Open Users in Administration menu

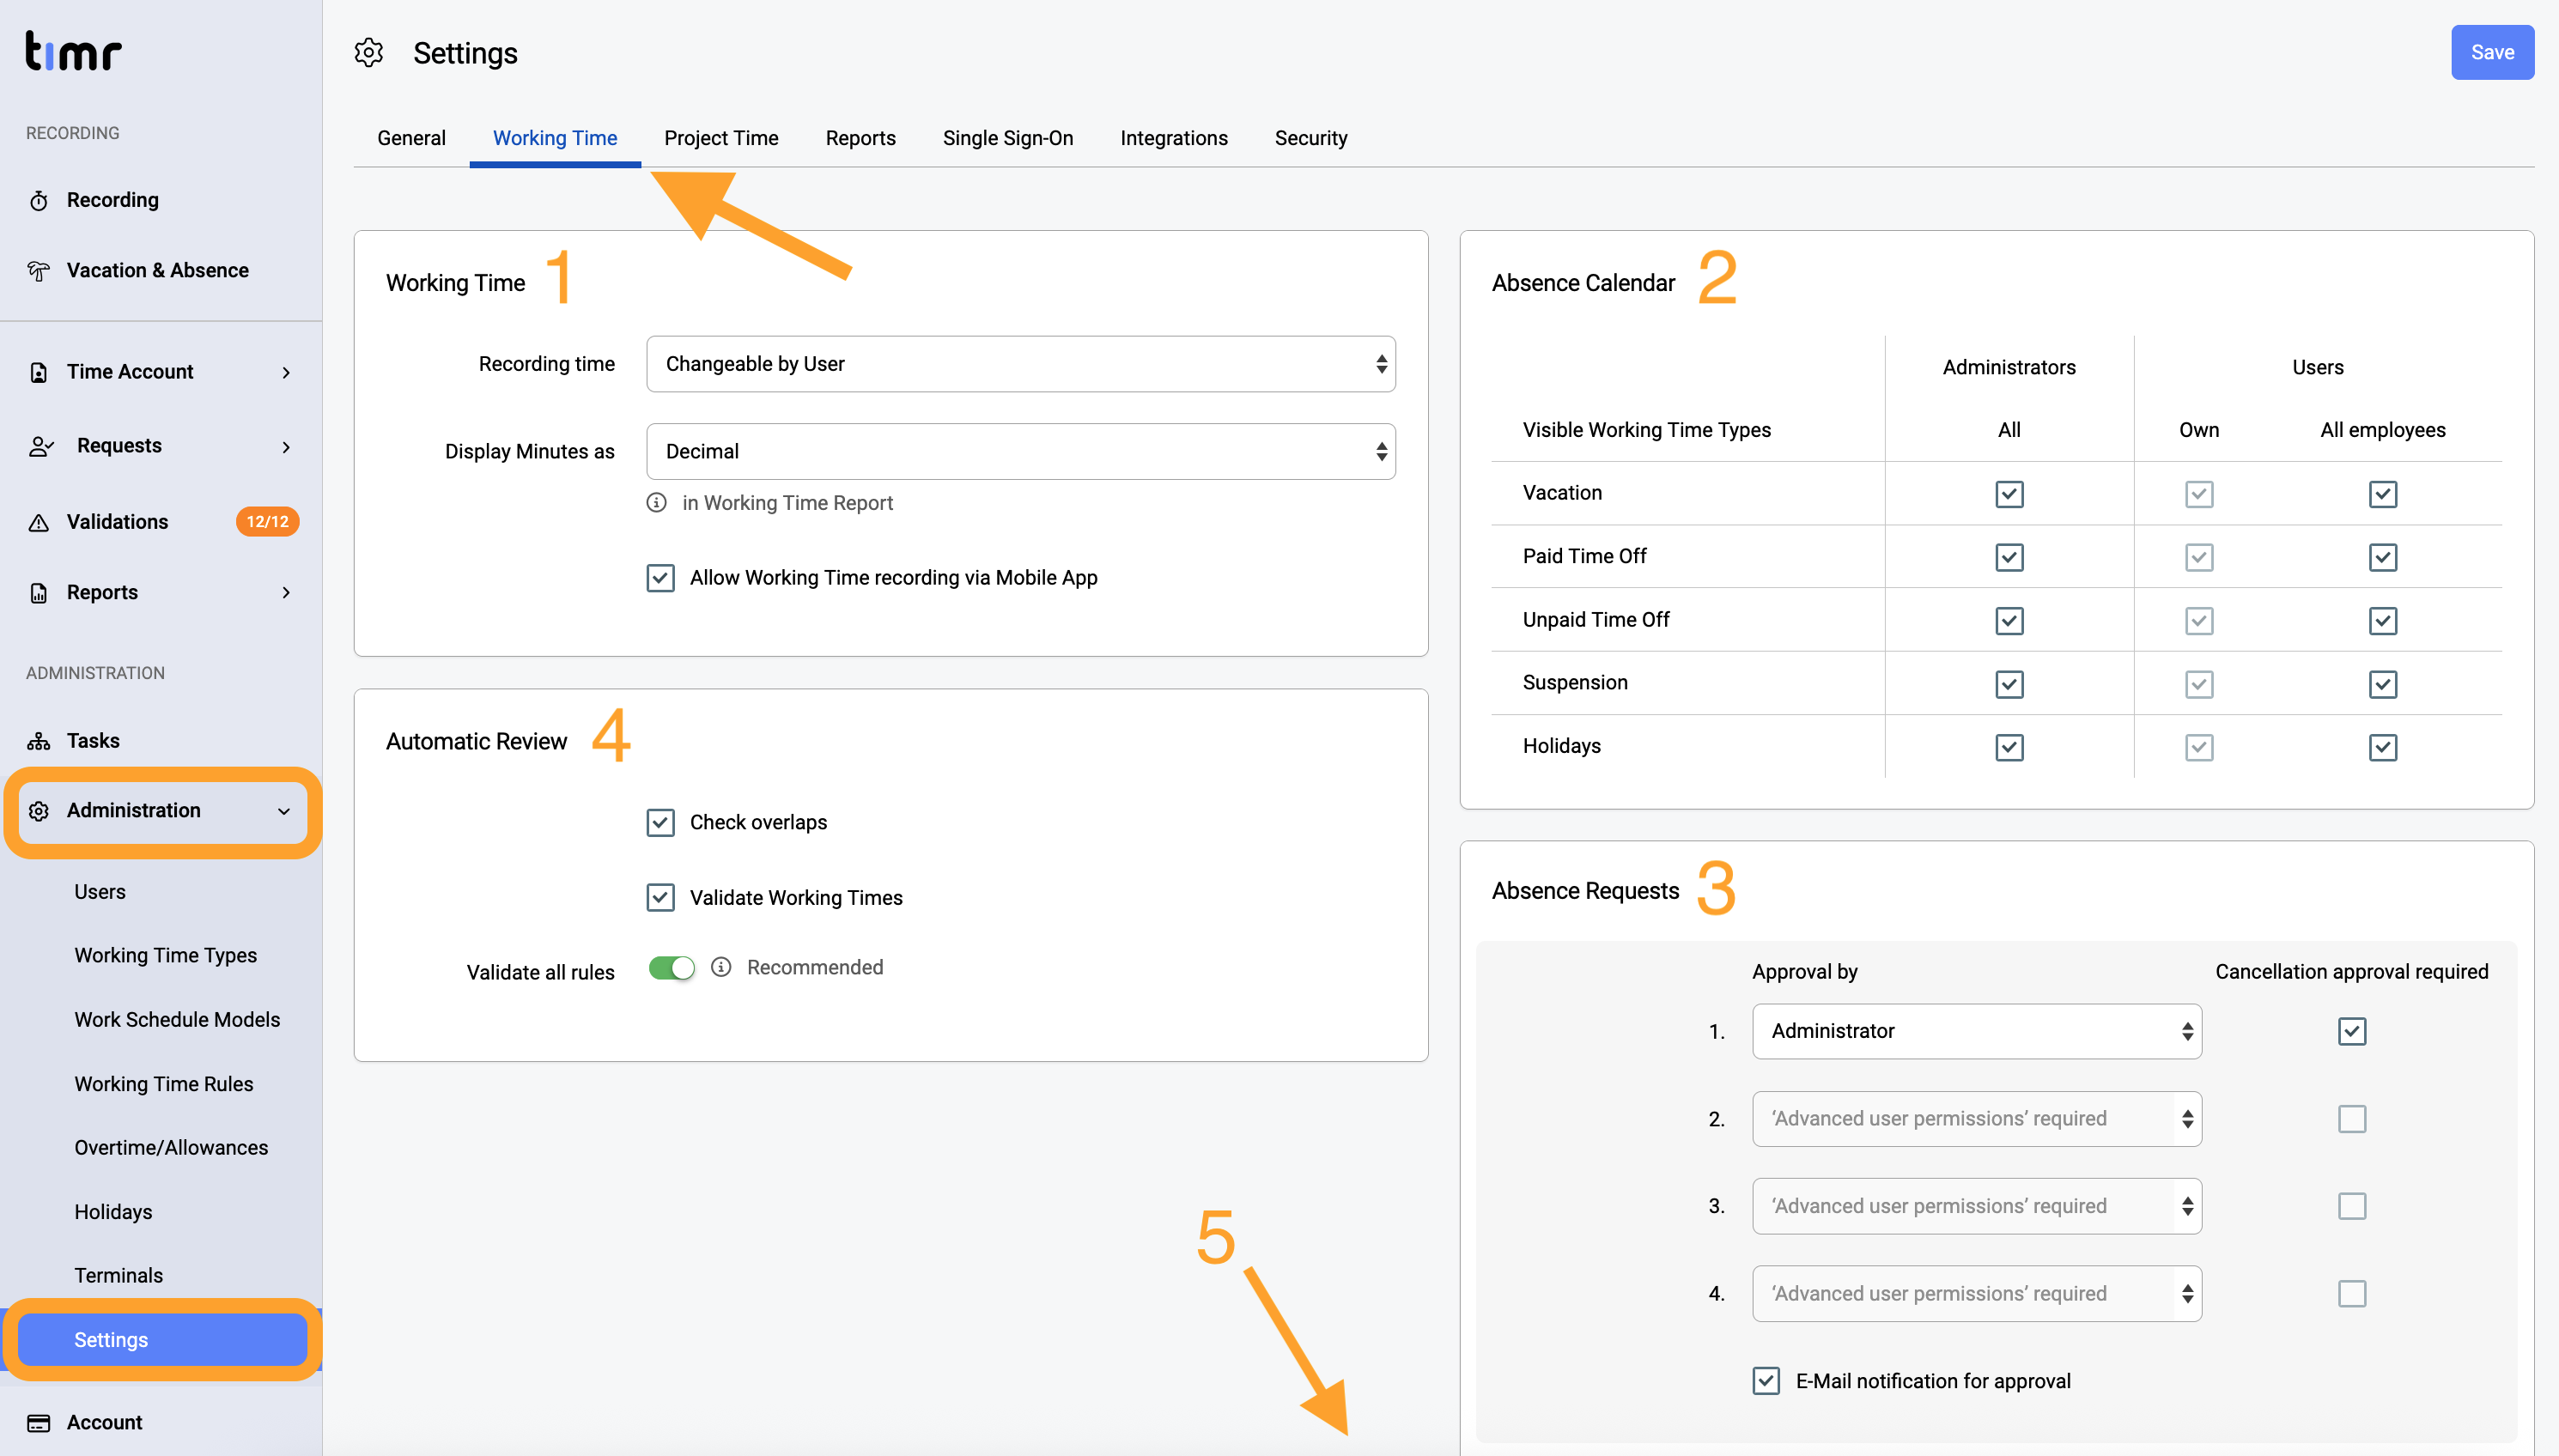[100, 892]
